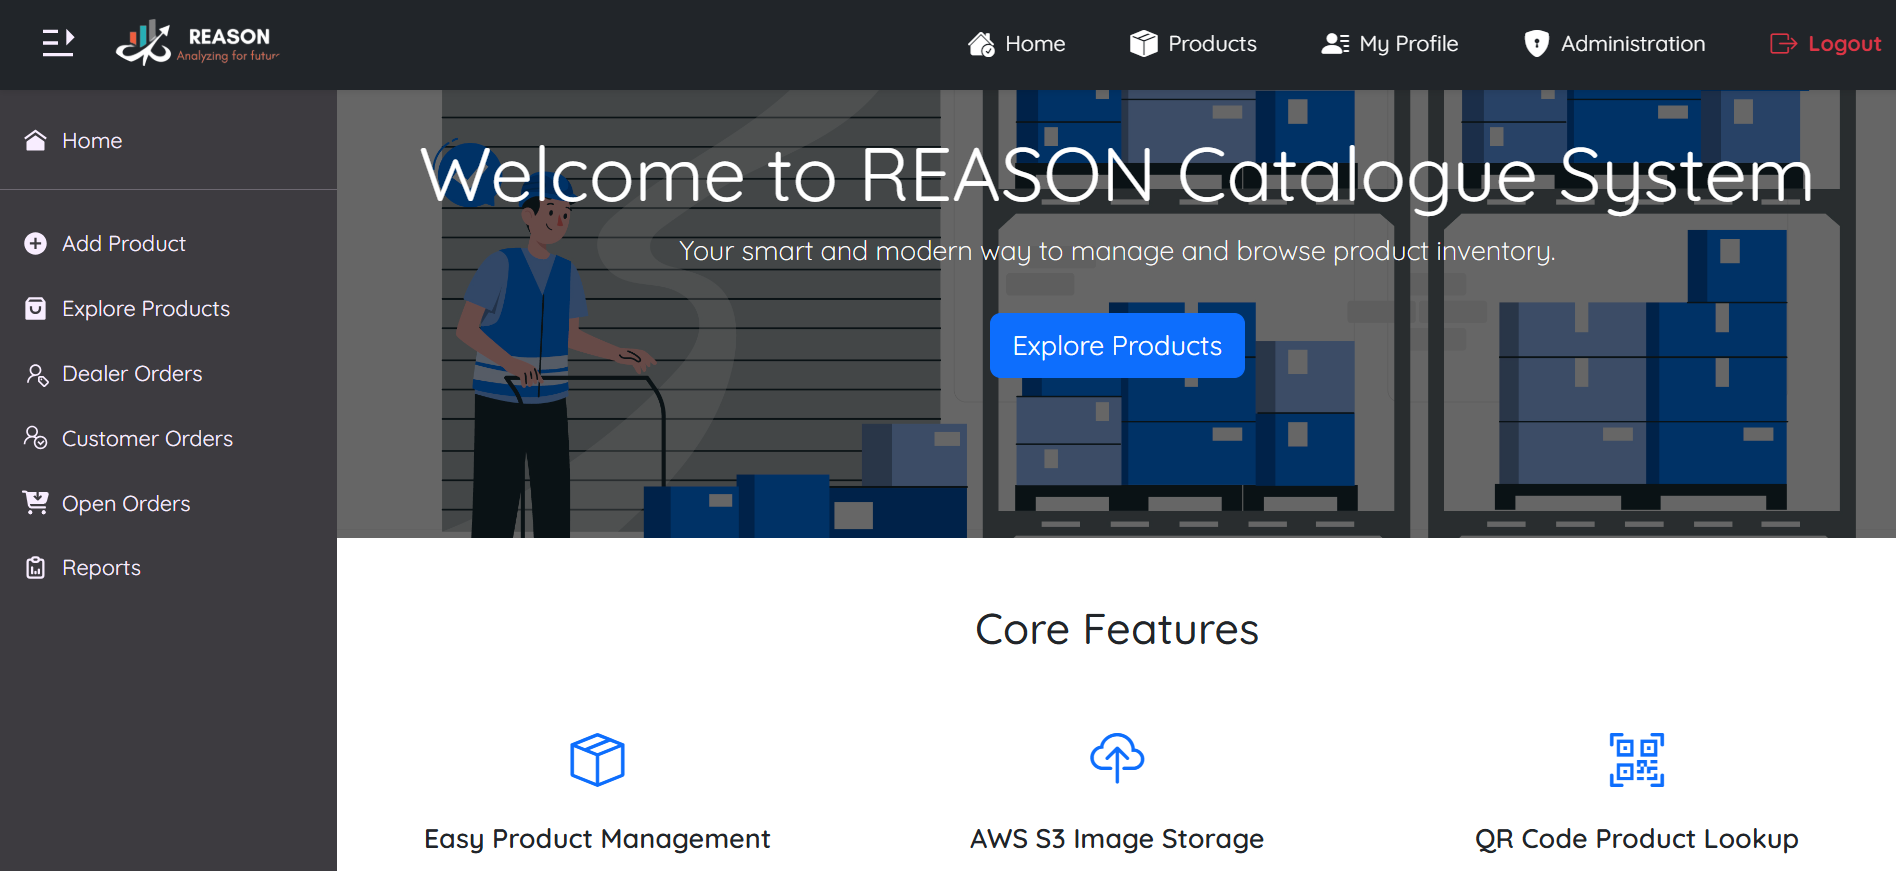Click the bag icon for Explore Products

point(36,309)
